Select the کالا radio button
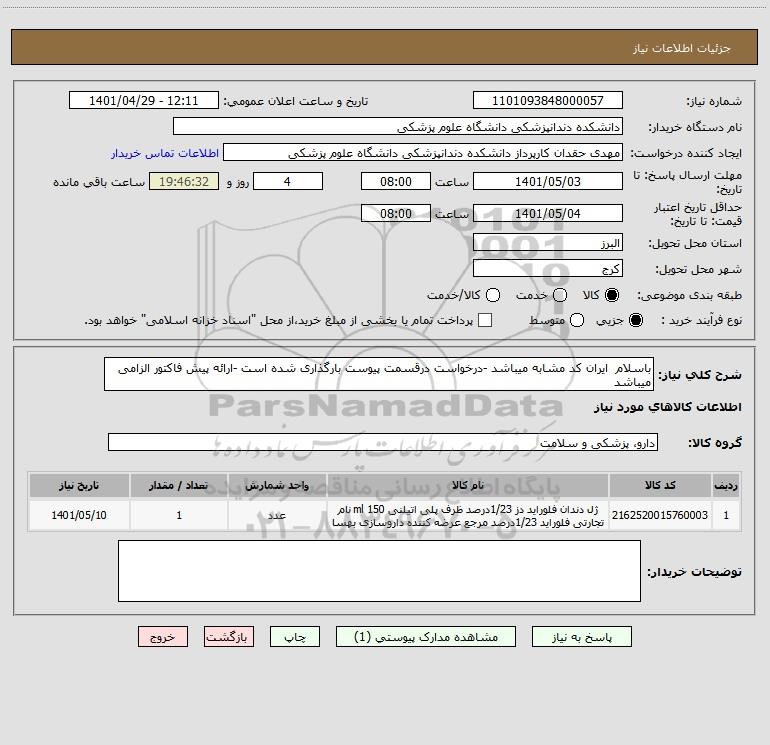770x745 pixels. [x=612, y=295]
